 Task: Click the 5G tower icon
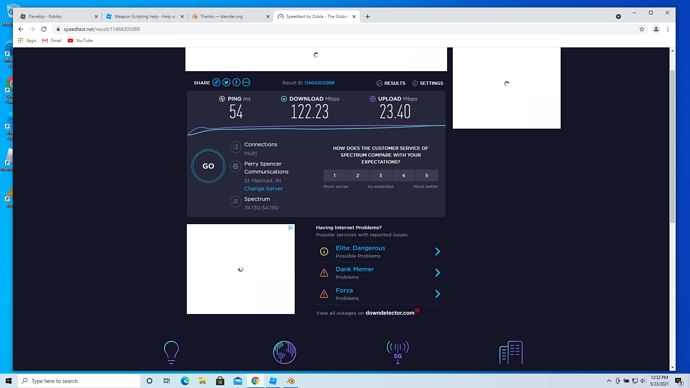point(398,352)
